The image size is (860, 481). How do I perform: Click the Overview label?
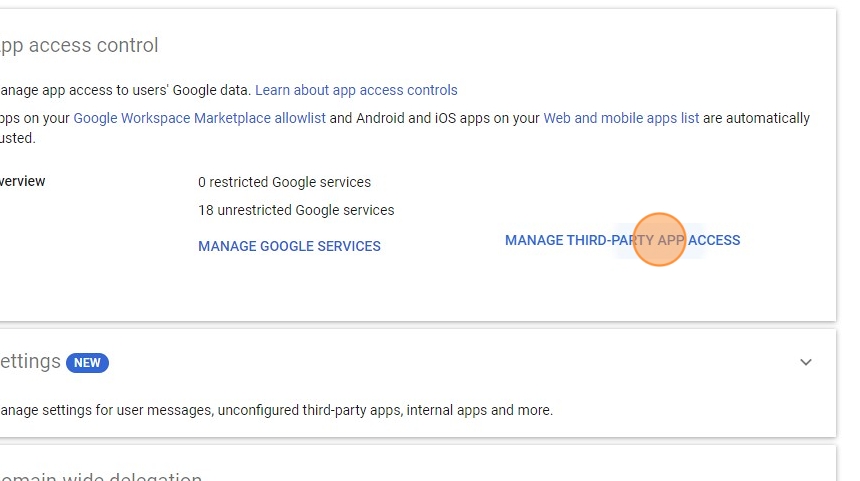(22, 181)
